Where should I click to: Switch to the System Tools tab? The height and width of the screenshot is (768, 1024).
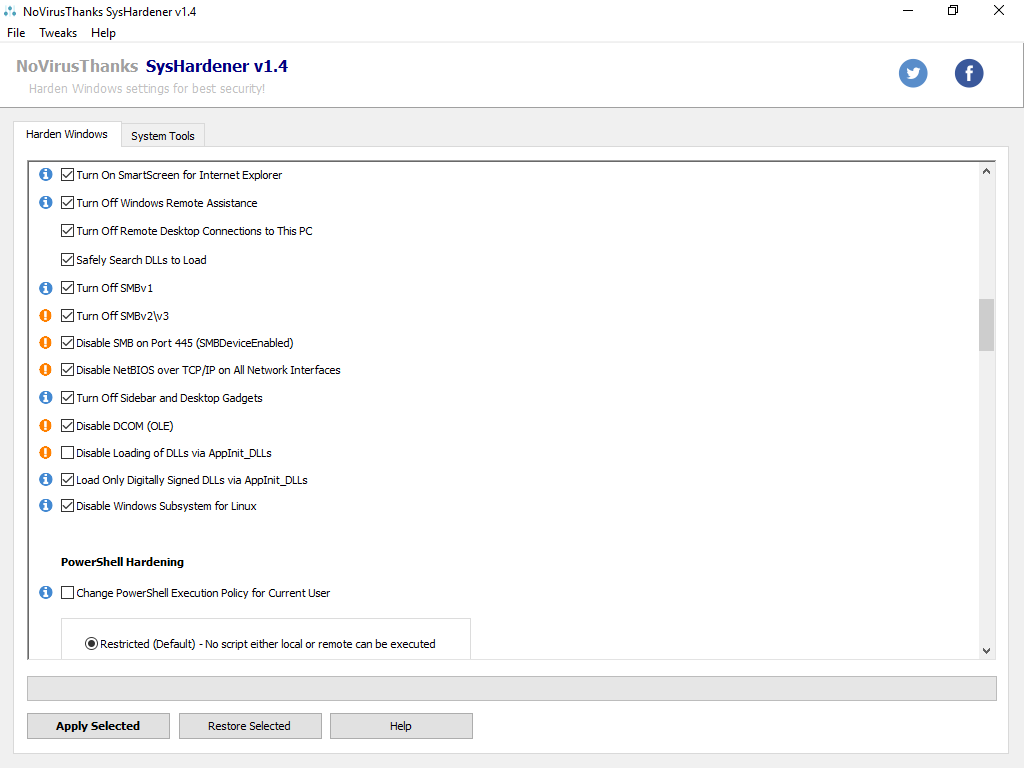pos(163,136)
